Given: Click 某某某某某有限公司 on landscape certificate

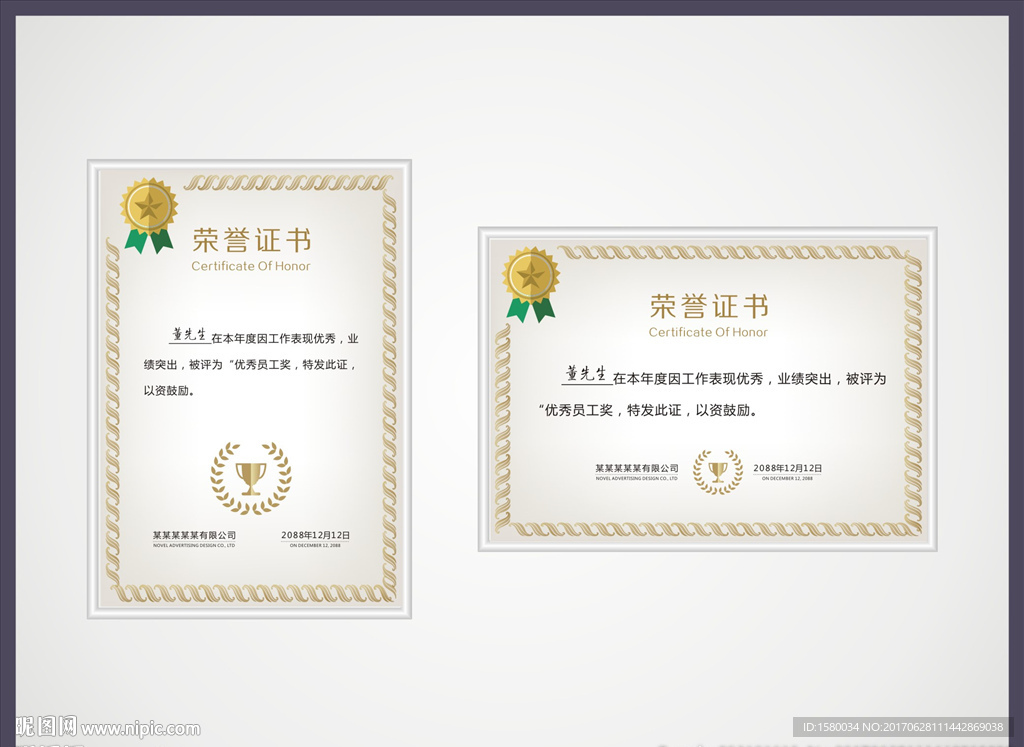Looking at the screenshot, I should coord(637,468).
